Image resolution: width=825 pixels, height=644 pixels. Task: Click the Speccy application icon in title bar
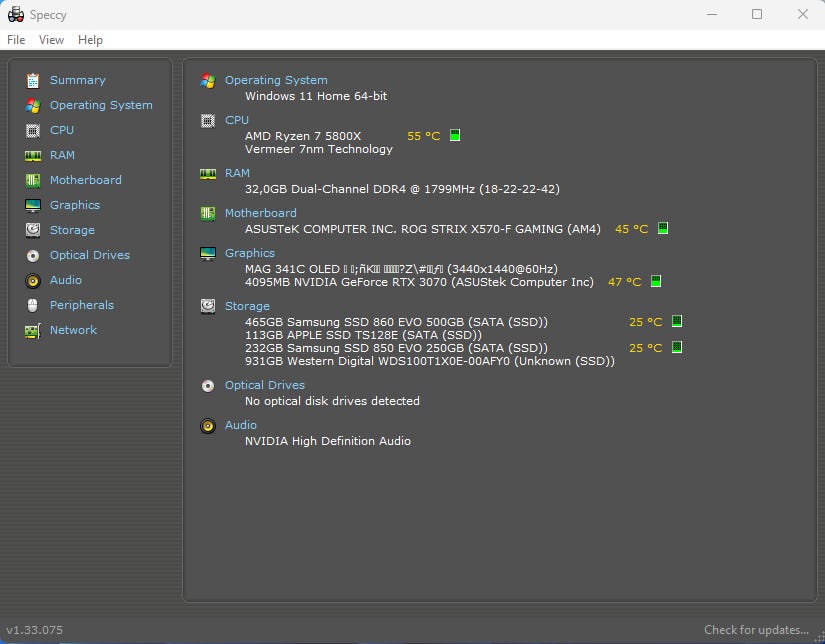[16, 15]
